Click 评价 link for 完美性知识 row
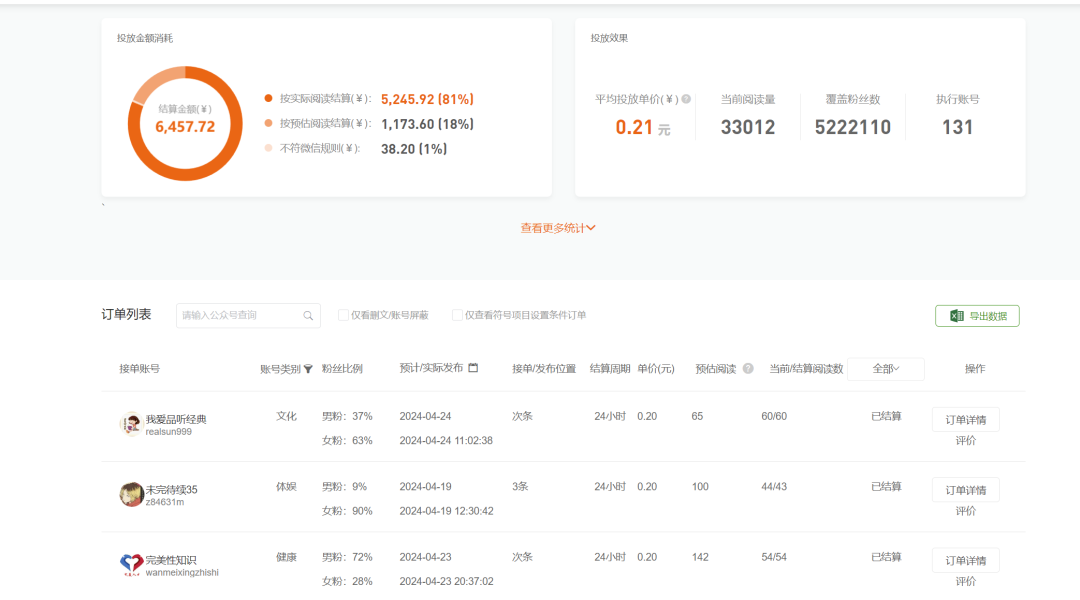This screenshot has width=1080, height=600. [x=966, y=581]
